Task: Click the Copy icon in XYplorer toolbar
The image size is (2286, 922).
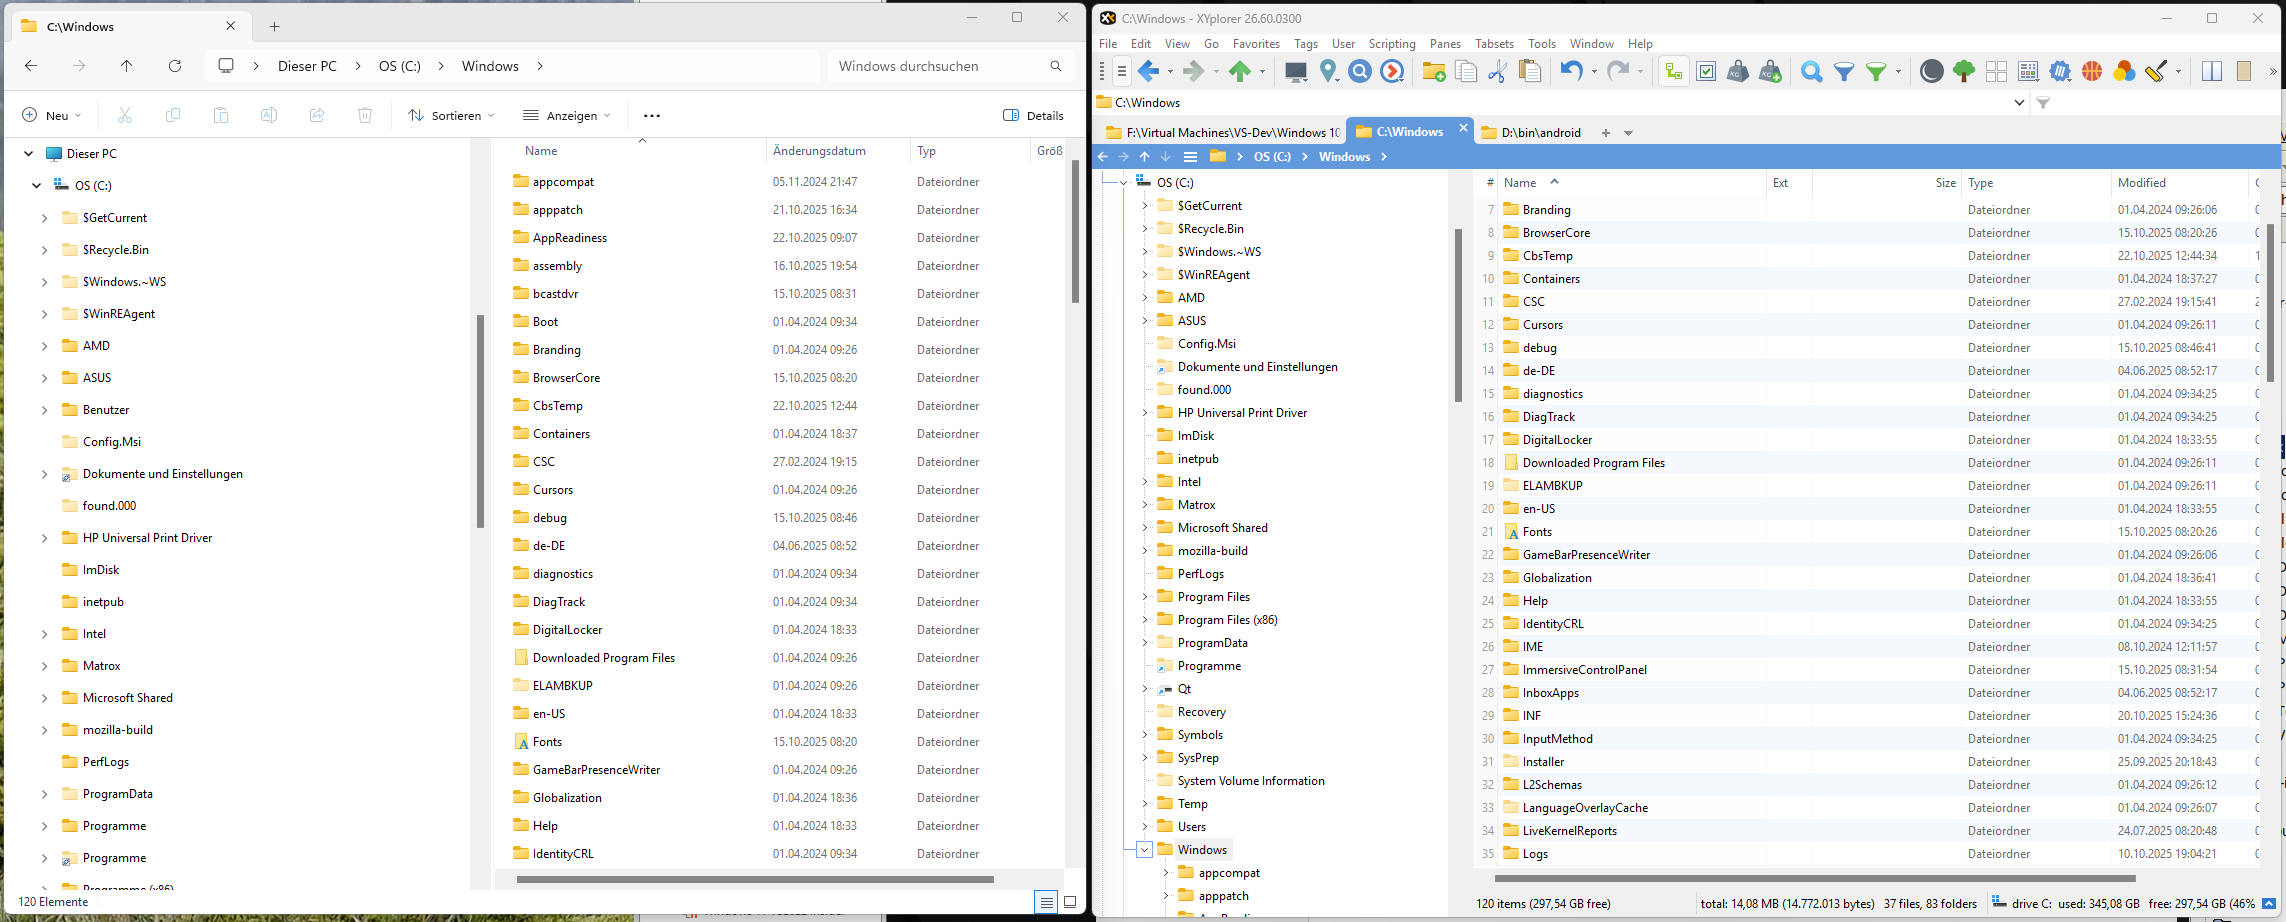Action: coord(1466,71)
